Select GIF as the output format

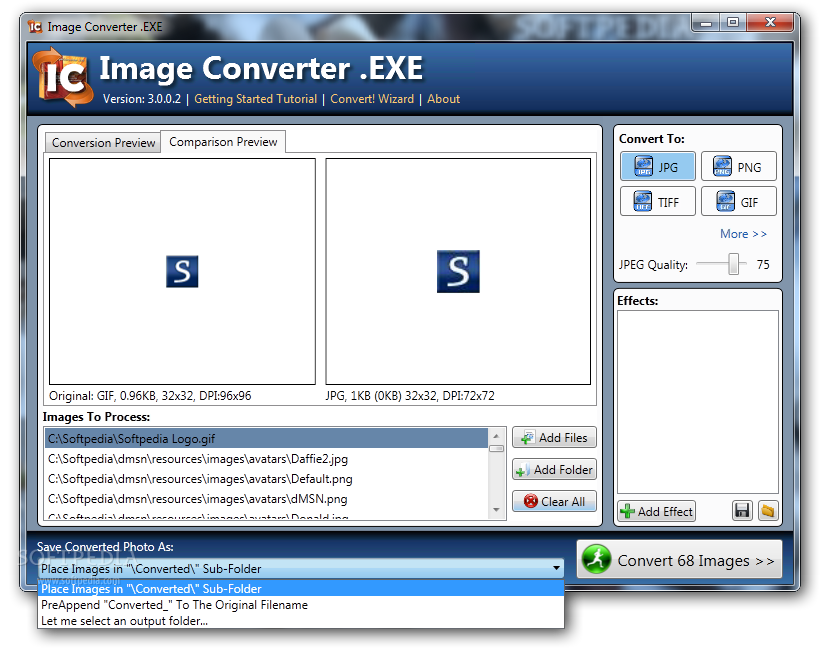click(739, 202)
